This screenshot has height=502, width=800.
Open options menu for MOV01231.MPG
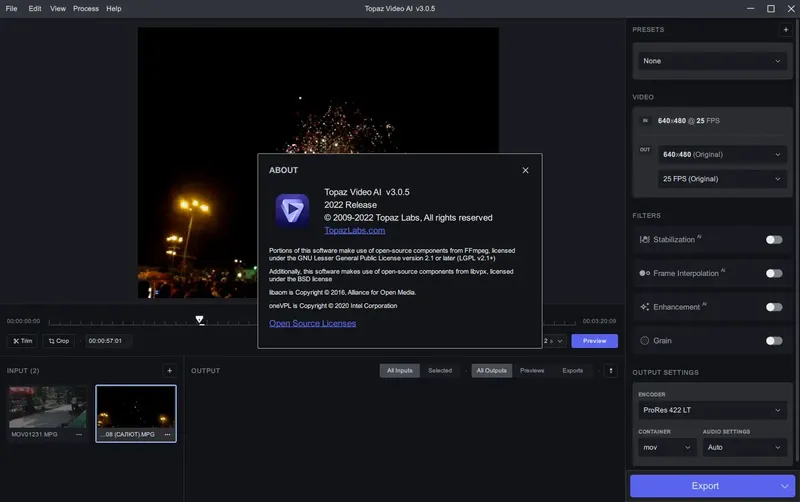[x=79, y=435]
